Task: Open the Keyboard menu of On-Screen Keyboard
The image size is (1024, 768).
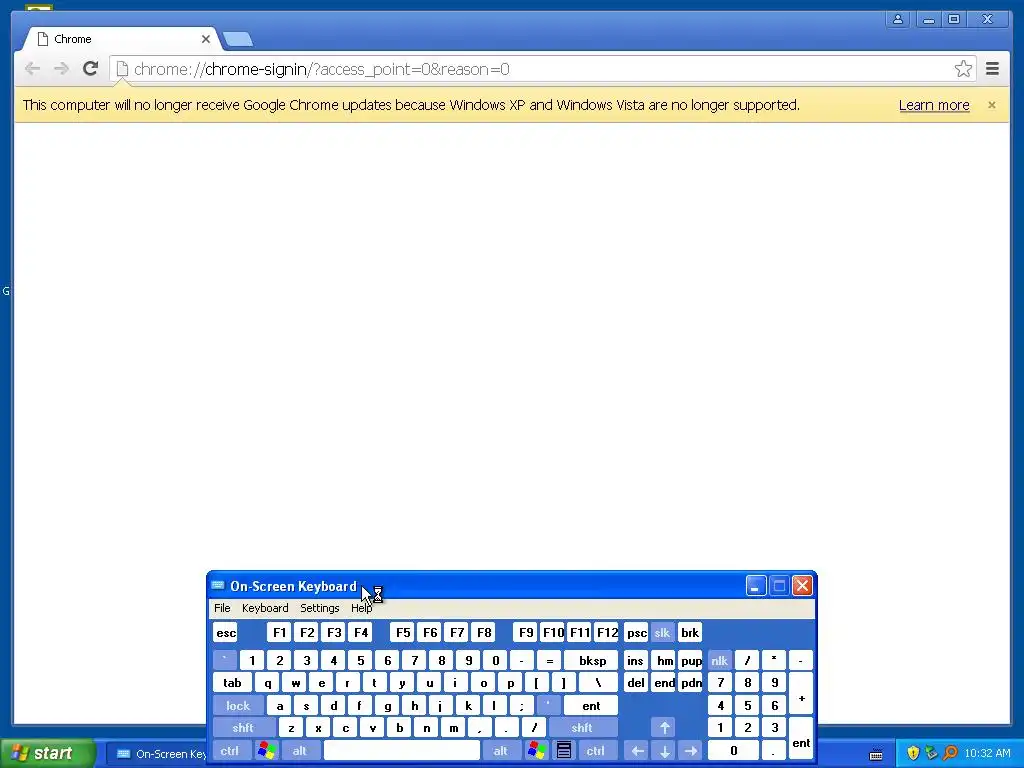Action: [264, 608]
